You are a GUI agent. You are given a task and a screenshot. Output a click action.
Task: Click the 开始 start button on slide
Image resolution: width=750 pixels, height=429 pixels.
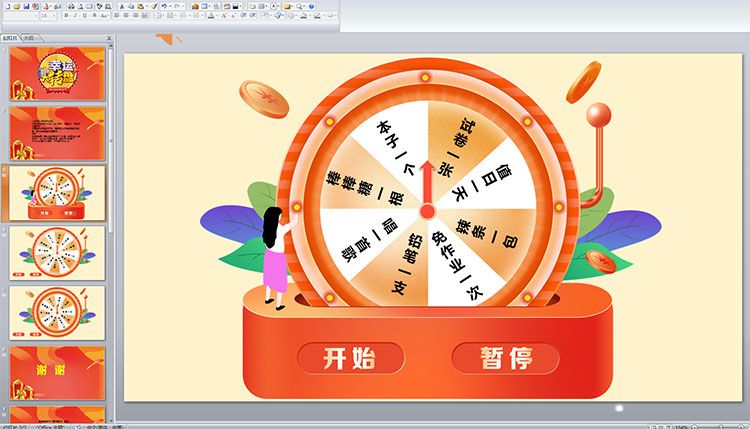[351, 358]
